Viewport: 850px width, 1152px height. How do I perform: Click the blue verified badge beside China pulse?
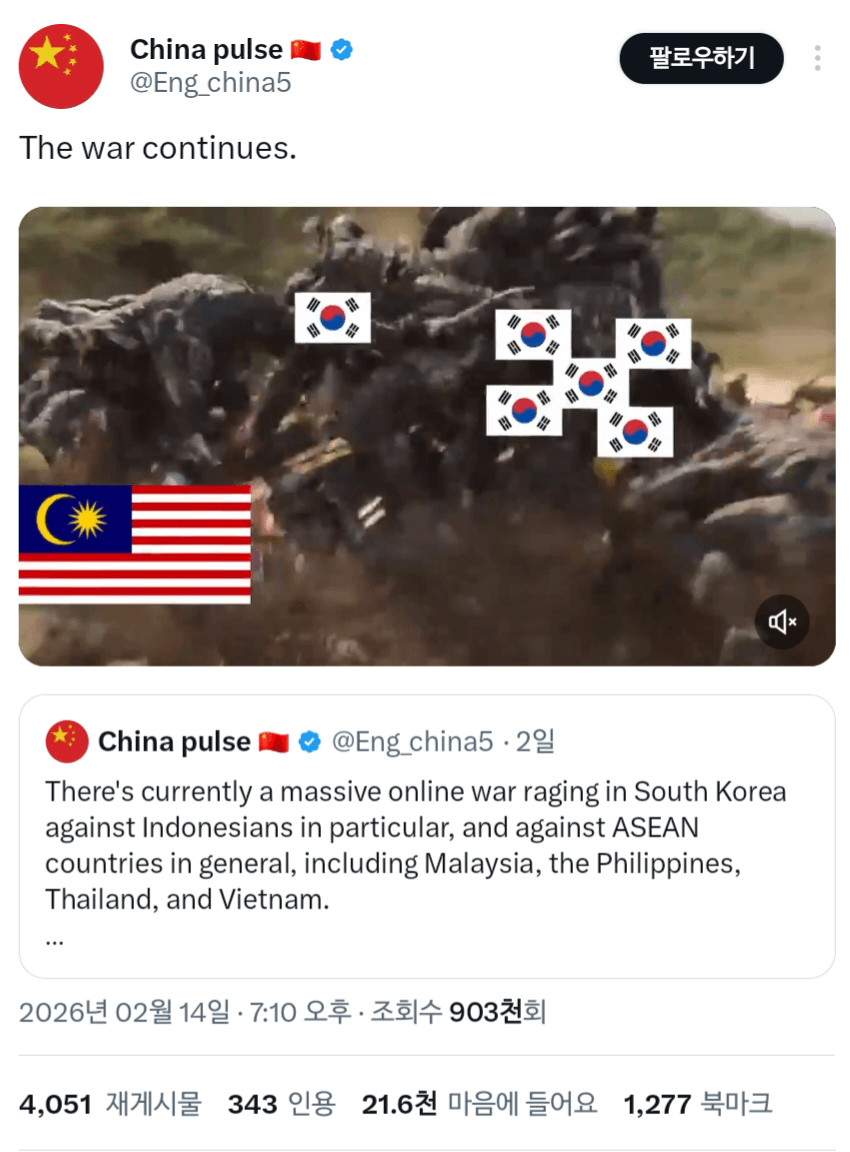tap(341, 50)
